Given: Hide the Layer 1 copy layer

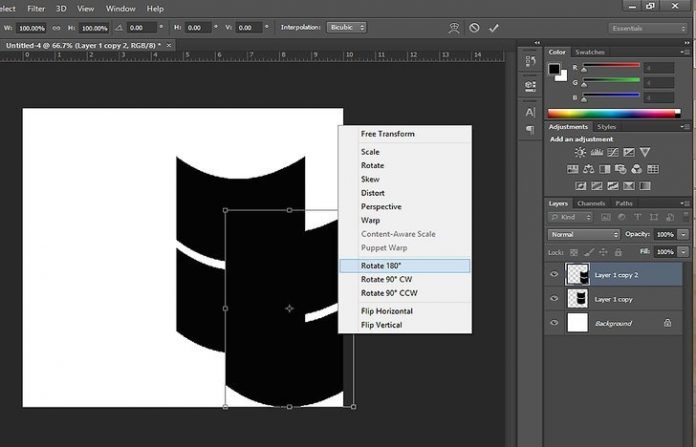Looking at the screenshot, I should [552, 299].
